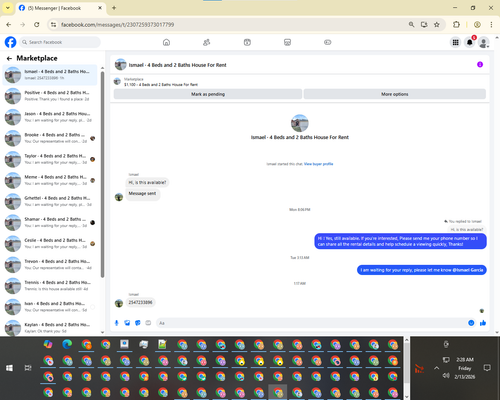Open Marketplace storefront icon in top navigation
This screenshot has height=400, width=500.
tap(287, 42)
